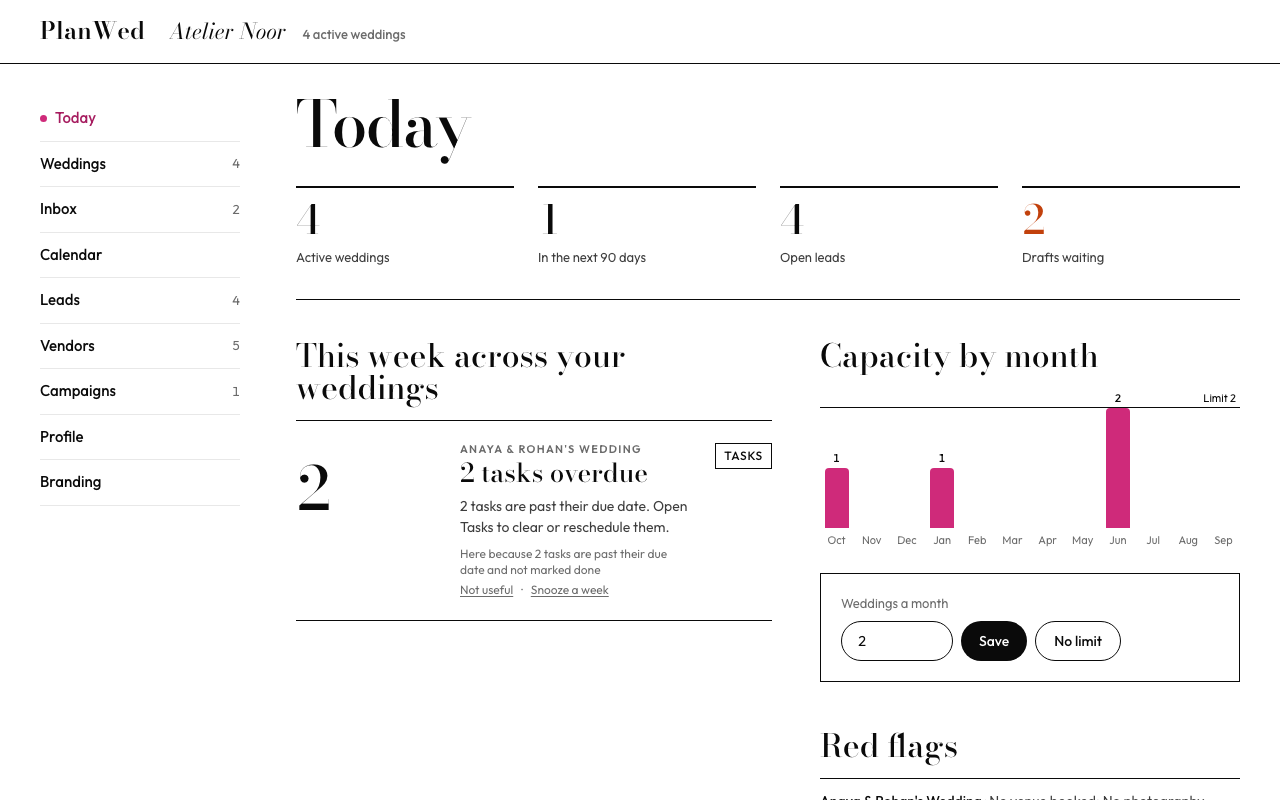Click the Nov label on the chart axis

[x=872, y=540]
